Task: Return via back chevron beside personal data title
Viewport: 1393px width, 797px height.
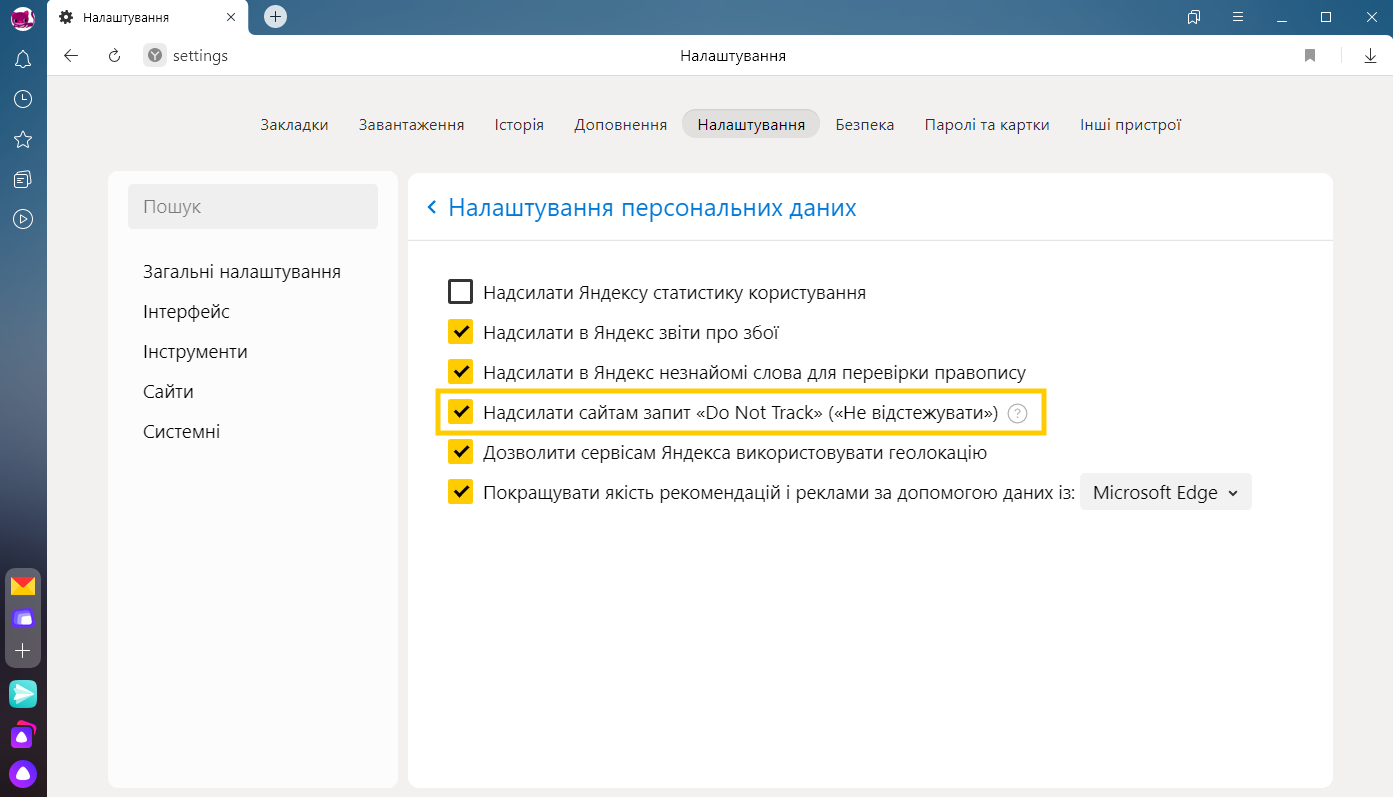Action: point(432,207)
